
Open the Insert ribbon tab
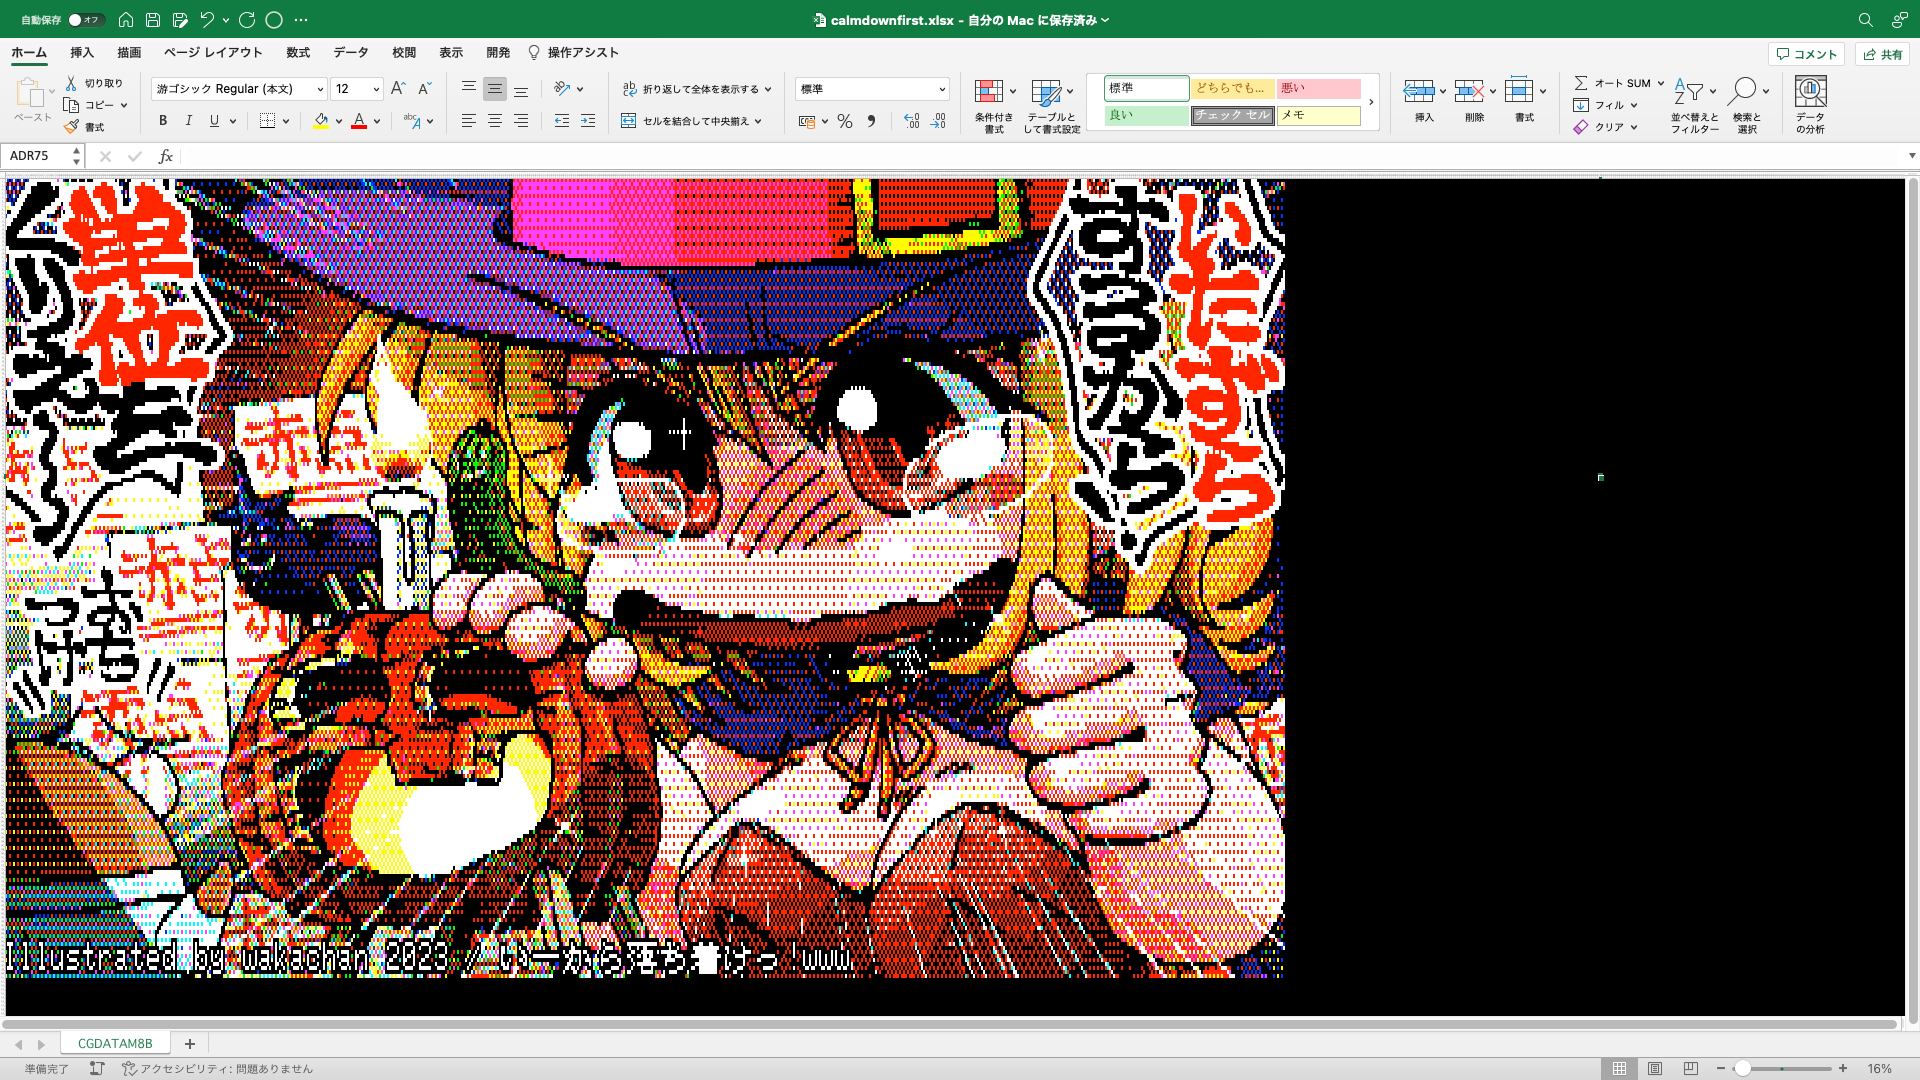pyautogui.click(x=82, y=53)
